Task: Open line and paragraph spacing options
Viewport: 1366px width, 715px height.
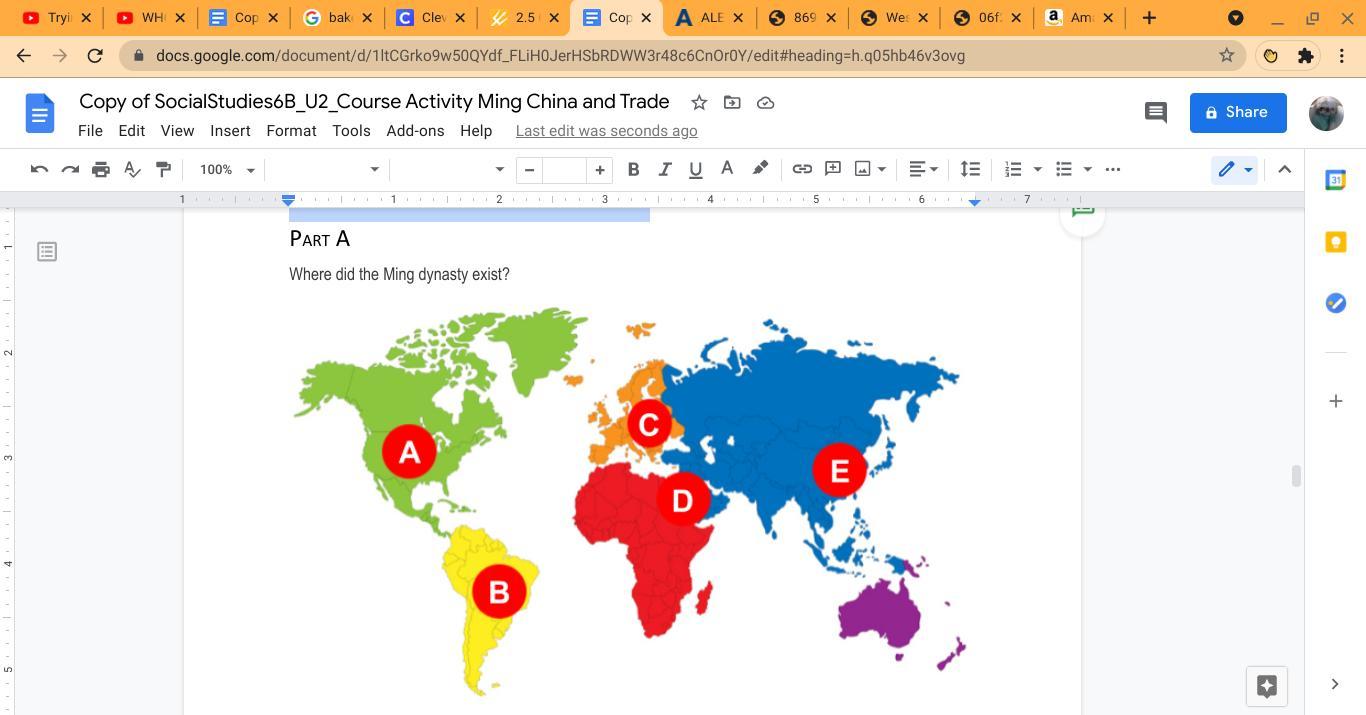Action: click(x=970, y=169)
